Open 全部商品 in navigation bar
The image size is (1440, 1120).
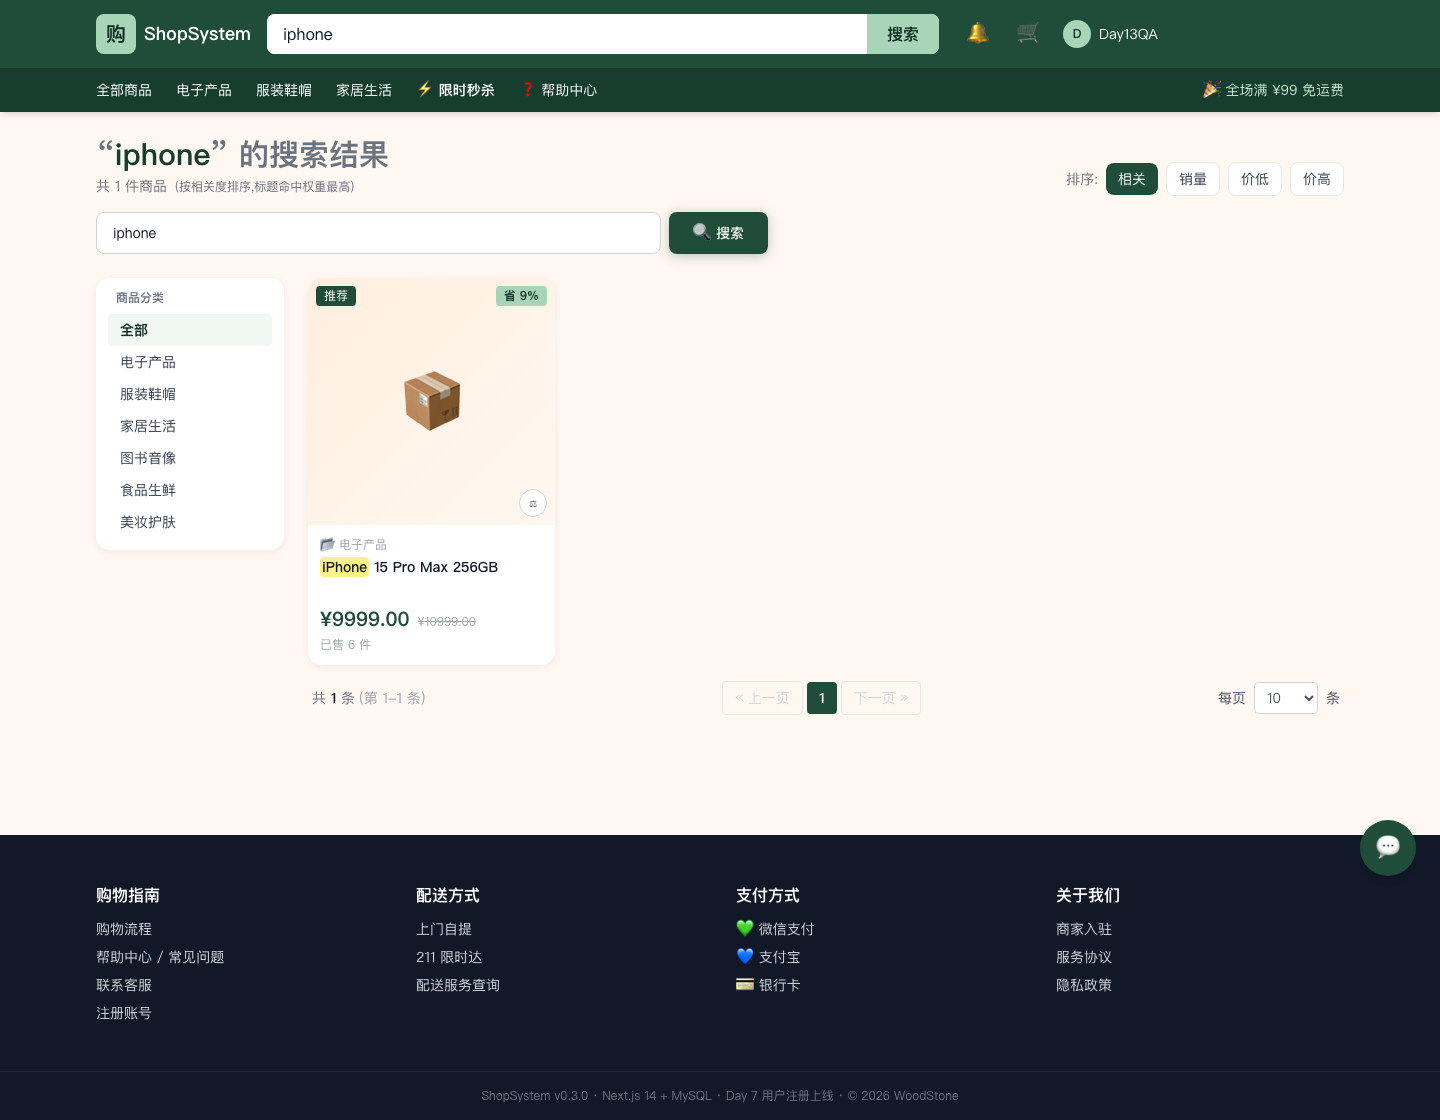coord(124,90)
